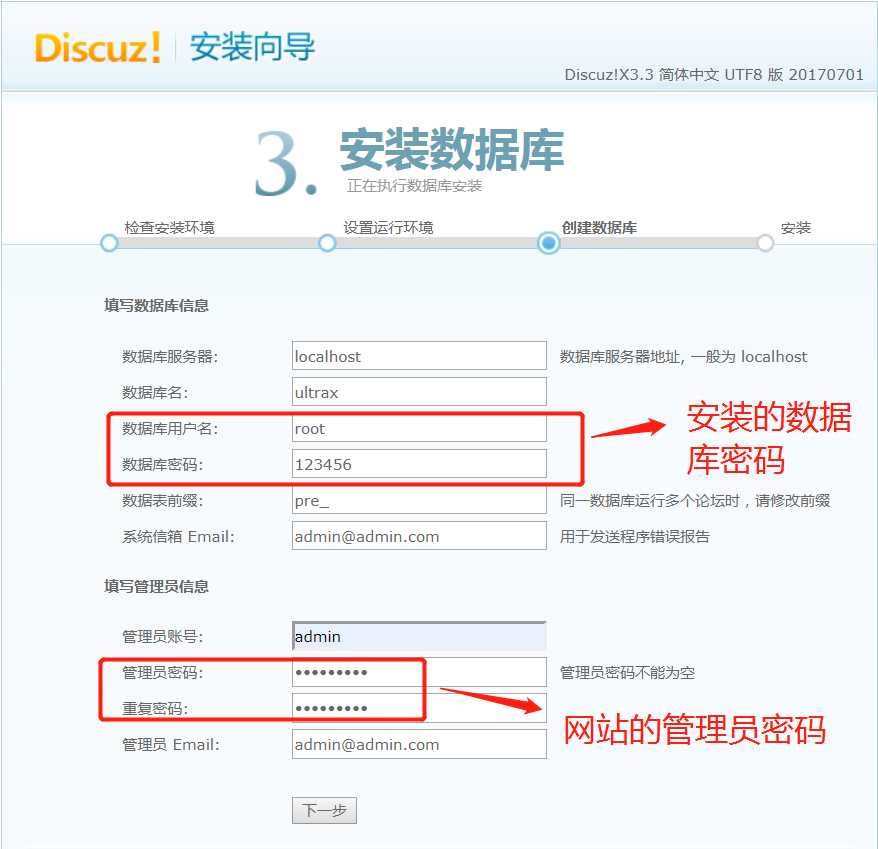The height and width of the screenshot is (849, 878).
Task: Click the 设置运行环境 step label
Action: click(x=388, y=227)
